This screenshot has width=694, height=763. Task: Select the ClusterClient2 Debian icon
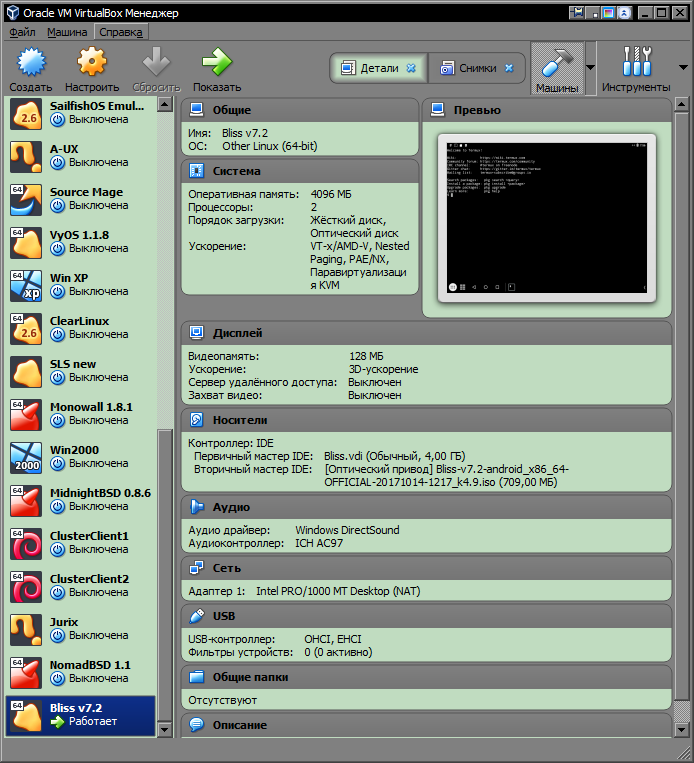click(26, 587)
